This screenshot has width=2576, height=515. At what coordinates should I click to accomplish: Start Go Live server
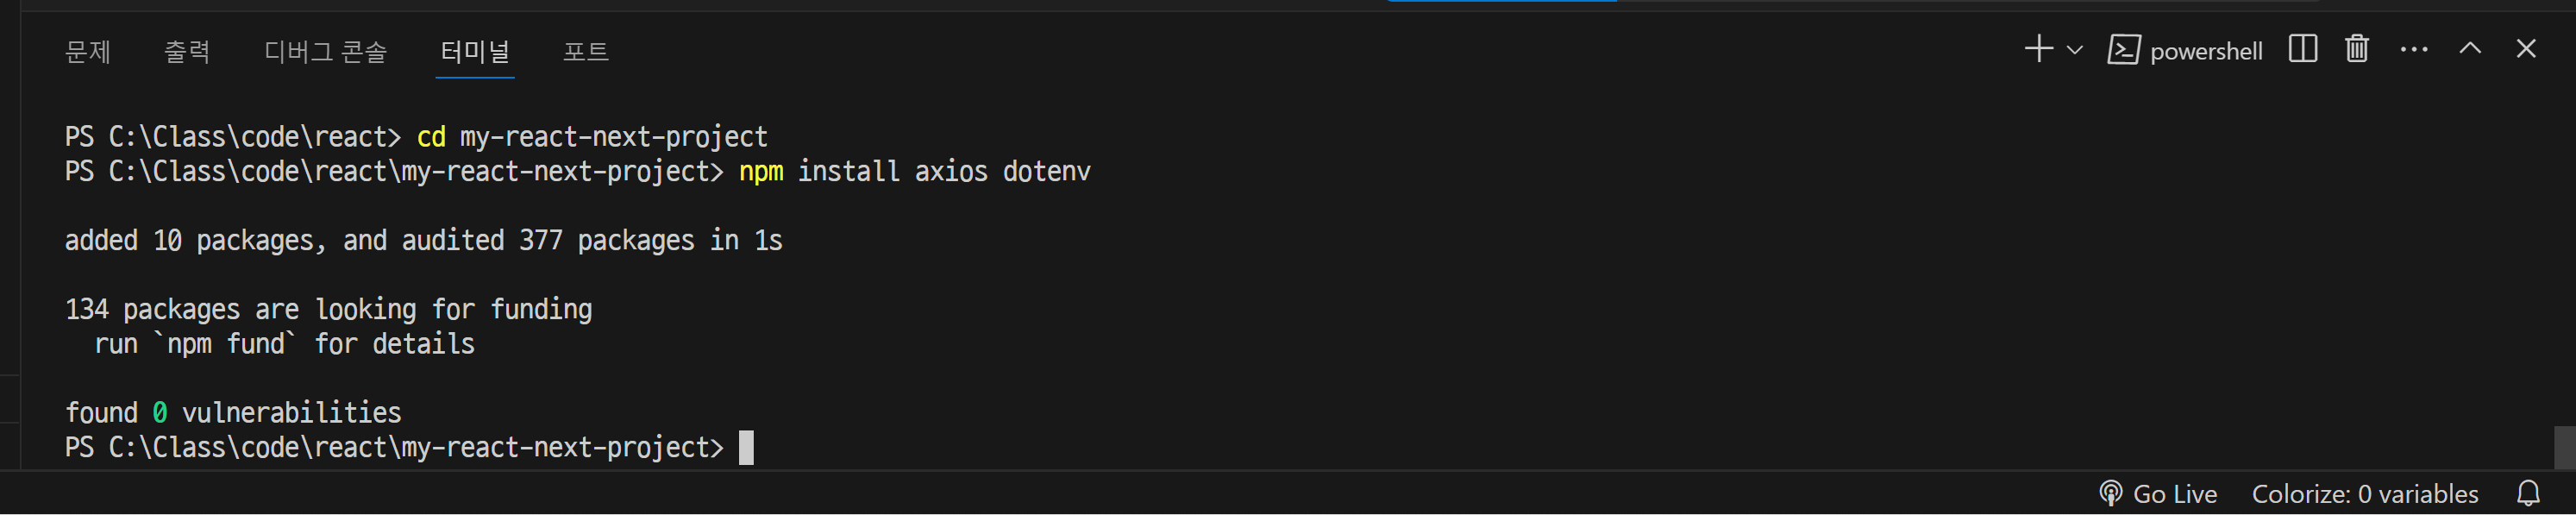click(2157, 494)
